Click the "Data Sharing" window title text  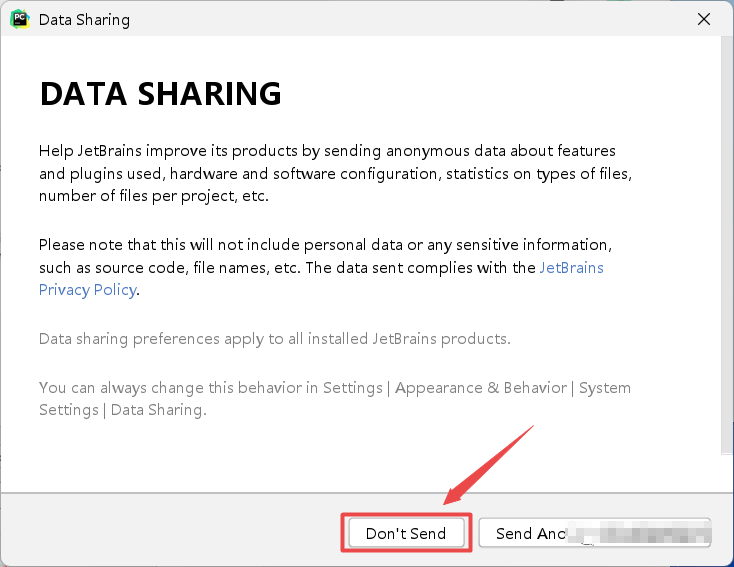[x=83, y=20]
